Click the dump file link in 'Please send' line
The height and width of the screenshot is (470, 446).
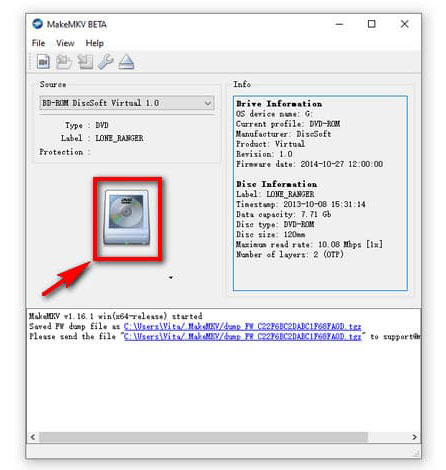pos(242,336)
